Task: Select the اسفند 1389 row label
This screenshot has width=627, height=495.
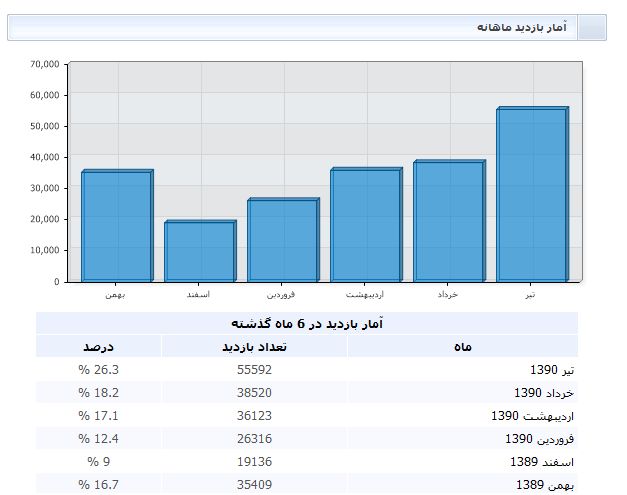Action: pyautogui.click(x=542, y=462)
